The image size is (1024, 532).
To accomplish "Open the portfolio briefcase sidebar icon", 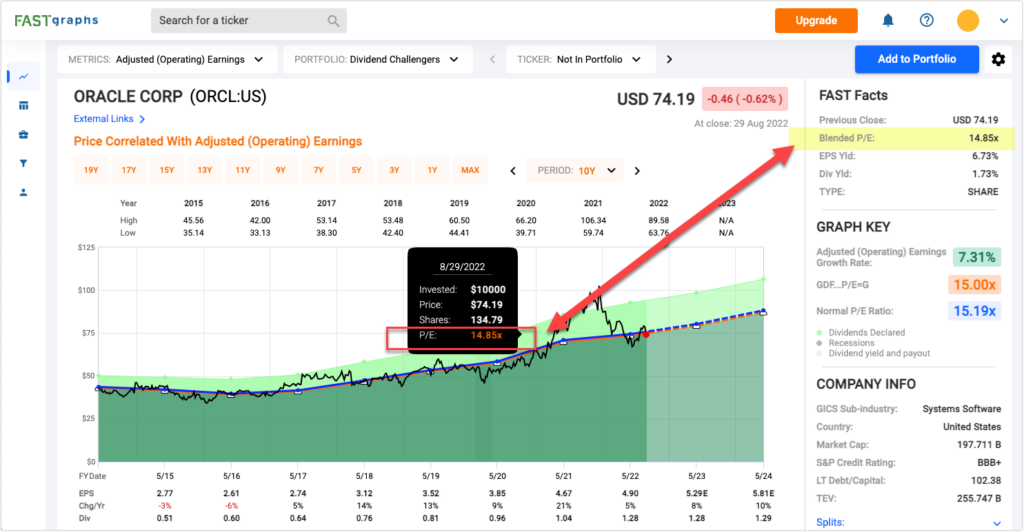I will coord(24,134).
